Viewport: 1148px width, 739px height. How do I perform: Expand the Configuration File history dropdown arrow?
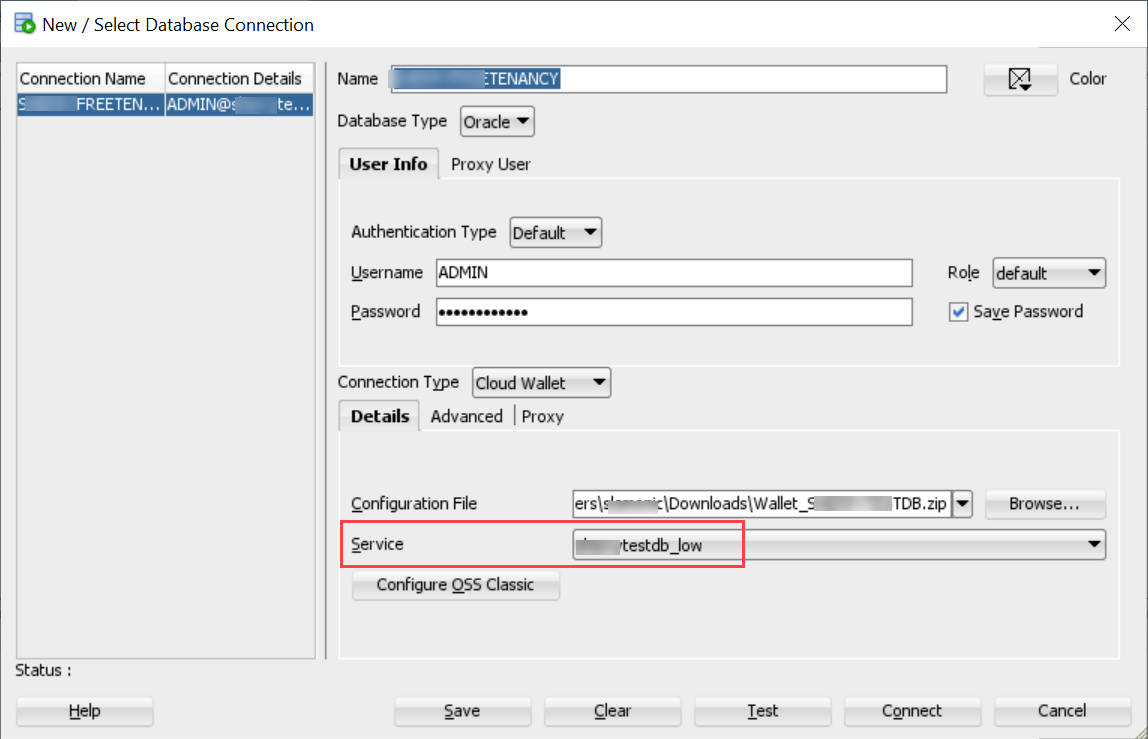click(962, 504)
